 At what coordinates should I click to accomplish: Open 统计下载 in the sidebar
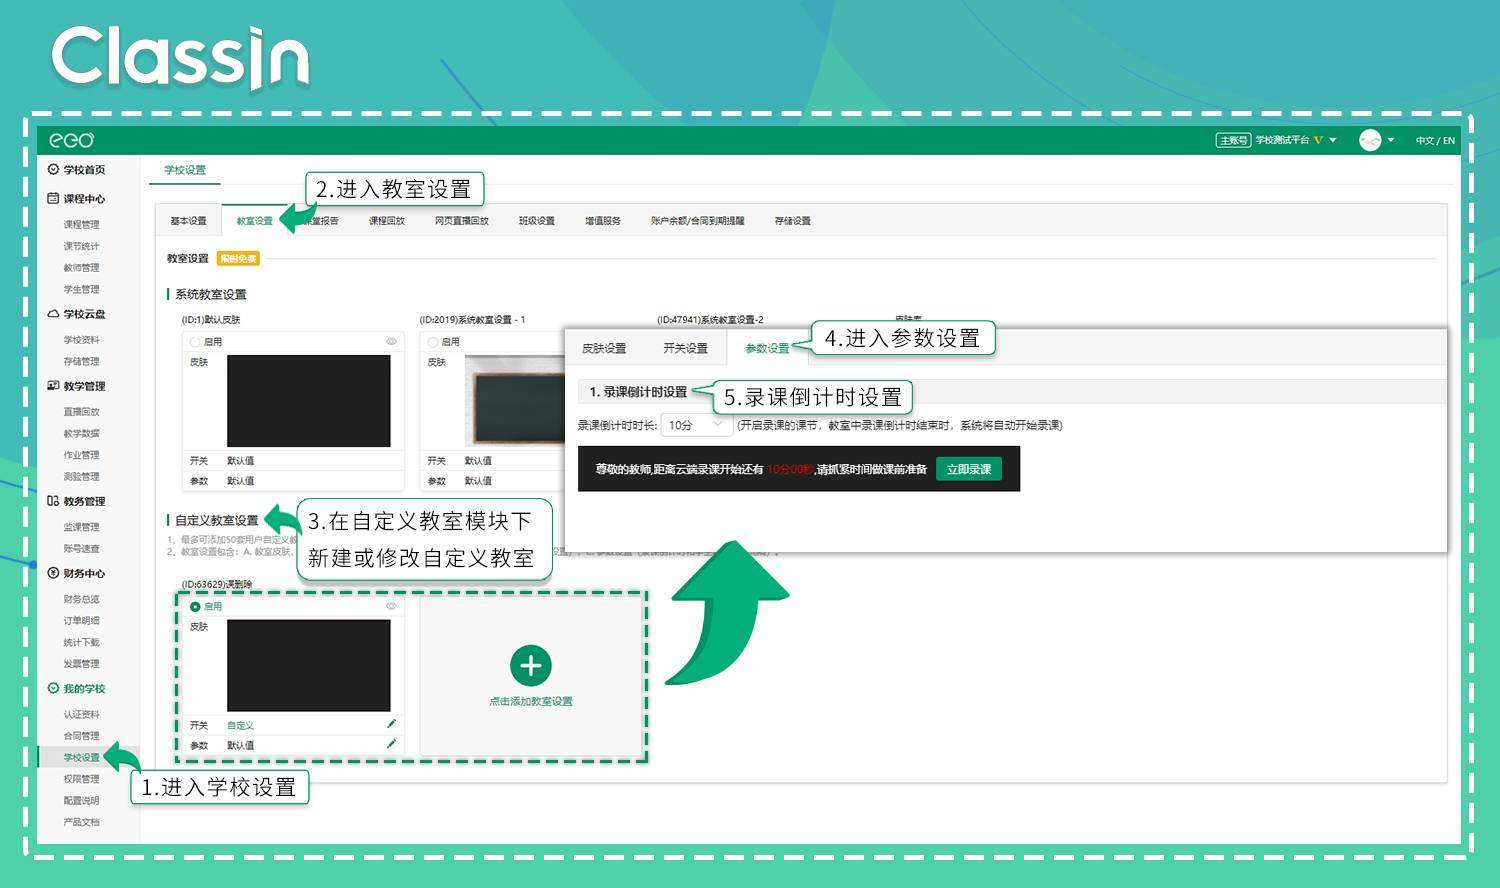(x=82, y=642)
